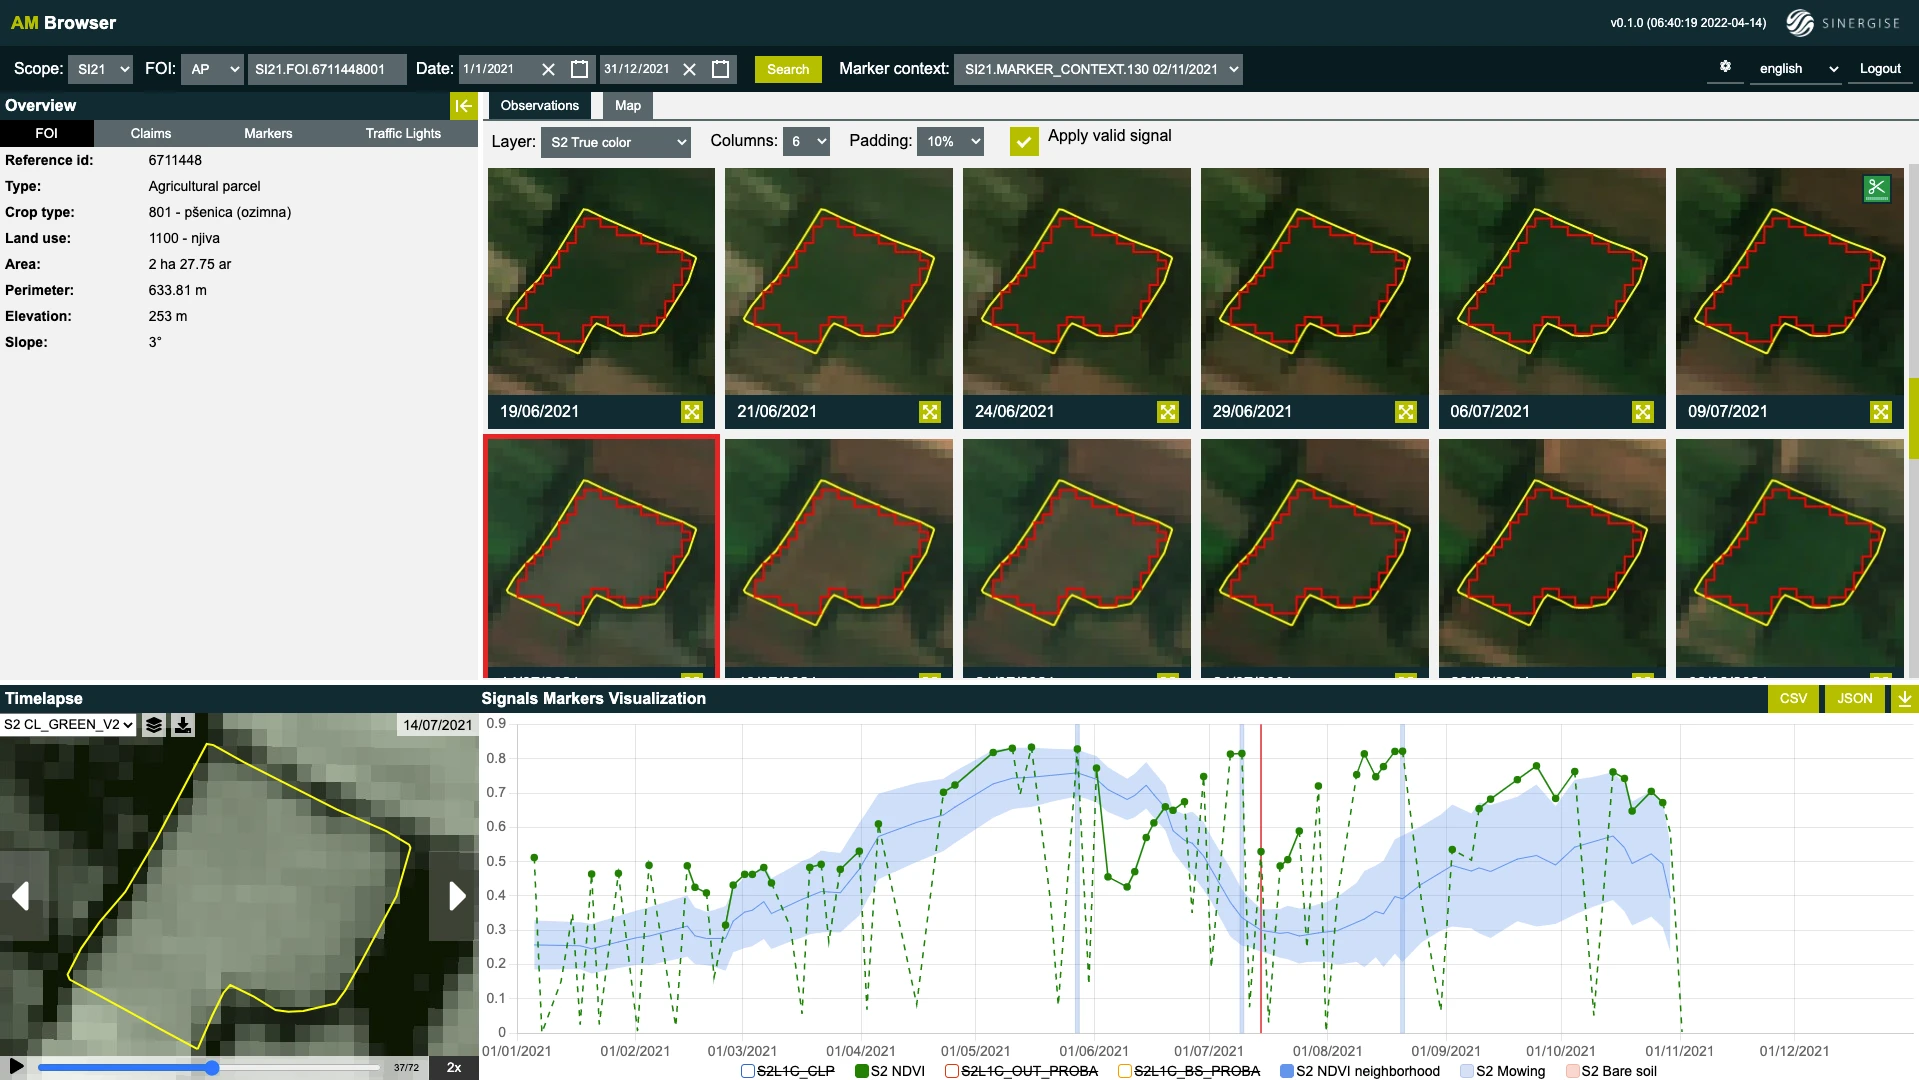Switch to the Map tab

click(627, 105)
